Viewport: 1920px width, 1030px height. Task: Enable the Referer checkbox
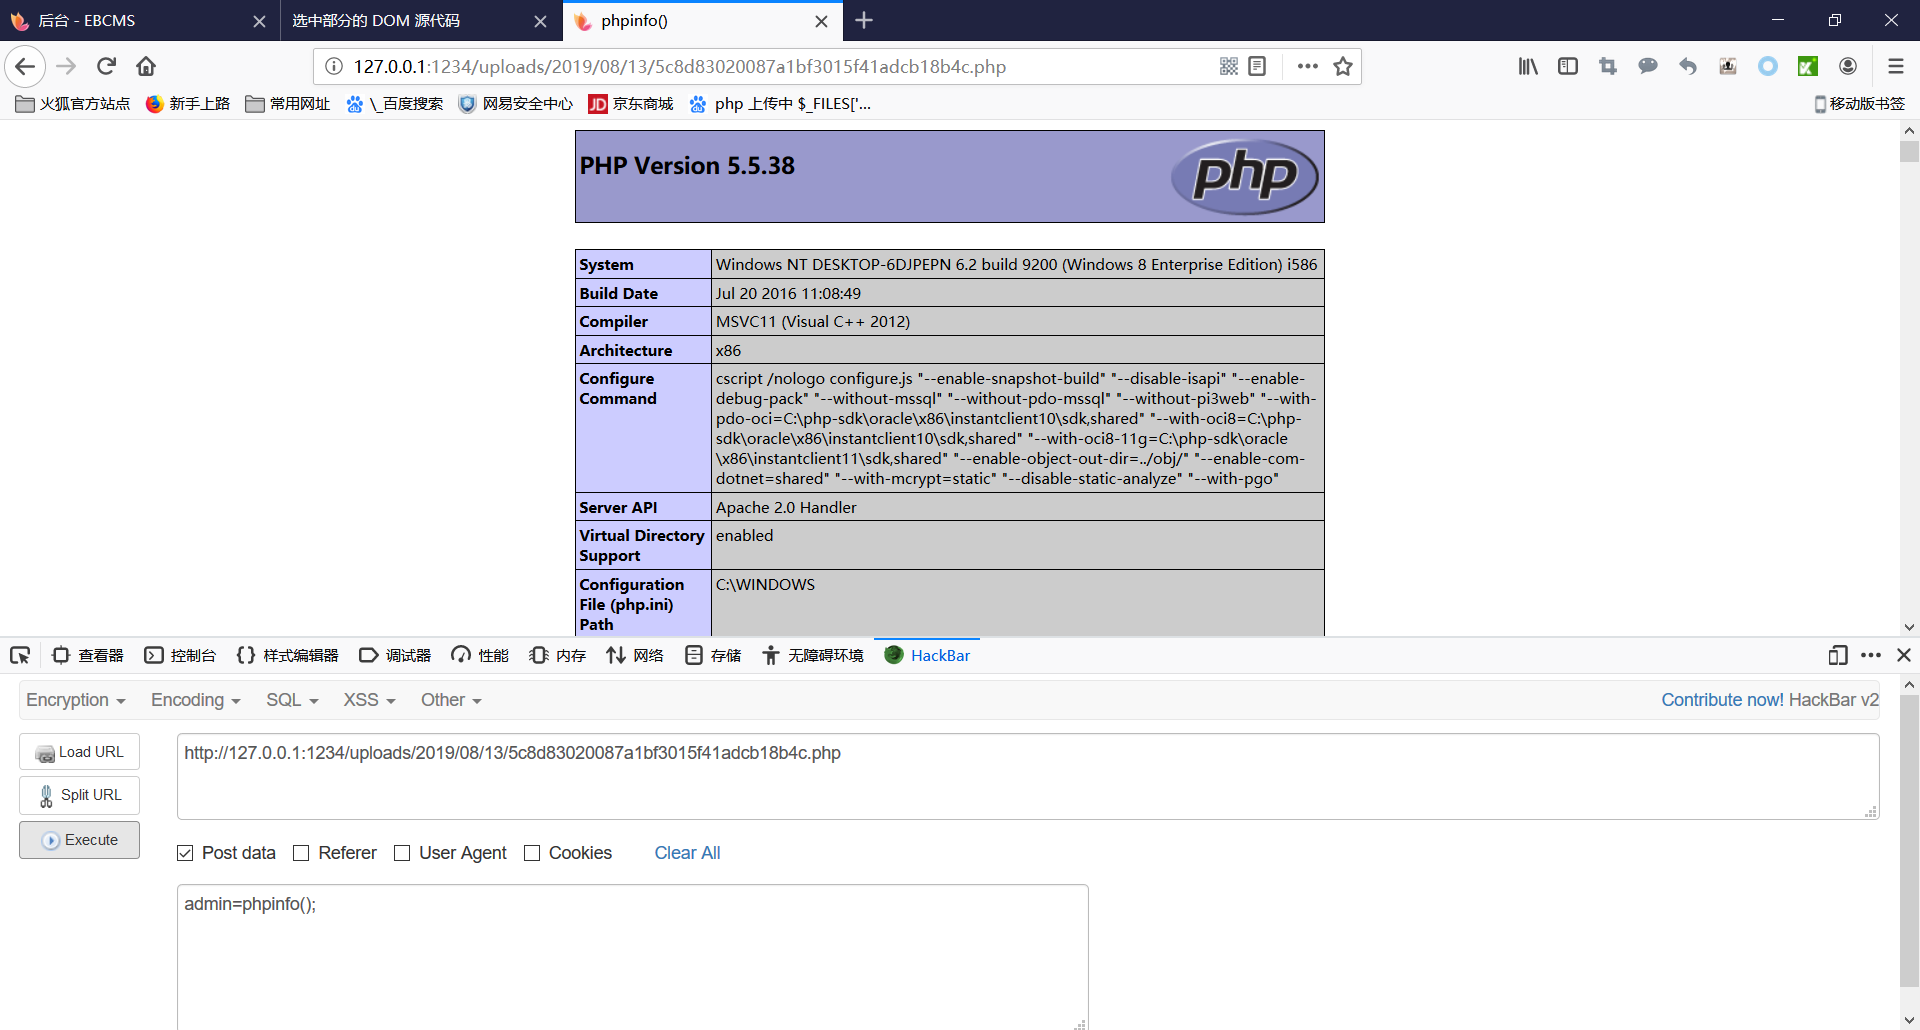[x=301, y=853]
